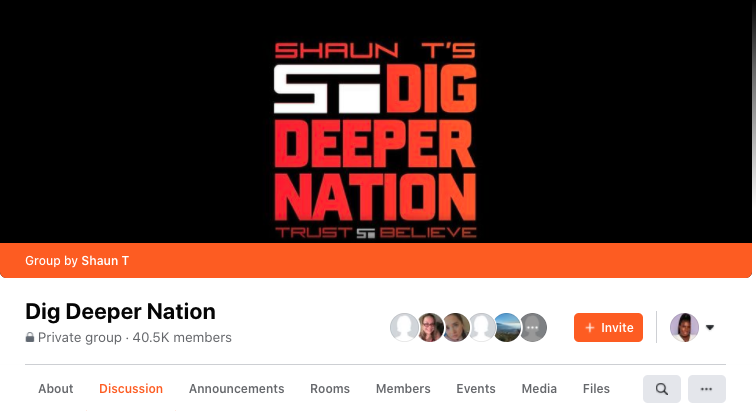Viewport: 756px width, 411px height.
Task: View the member avatar wearing glasses
Action: (x=430, y=328)
